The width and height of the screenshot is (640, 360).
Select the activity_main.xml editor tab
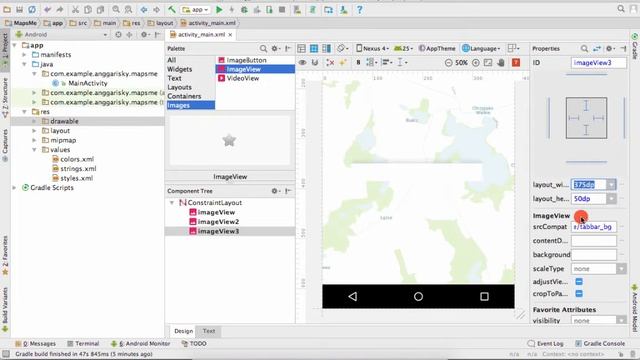click(201, 35)
